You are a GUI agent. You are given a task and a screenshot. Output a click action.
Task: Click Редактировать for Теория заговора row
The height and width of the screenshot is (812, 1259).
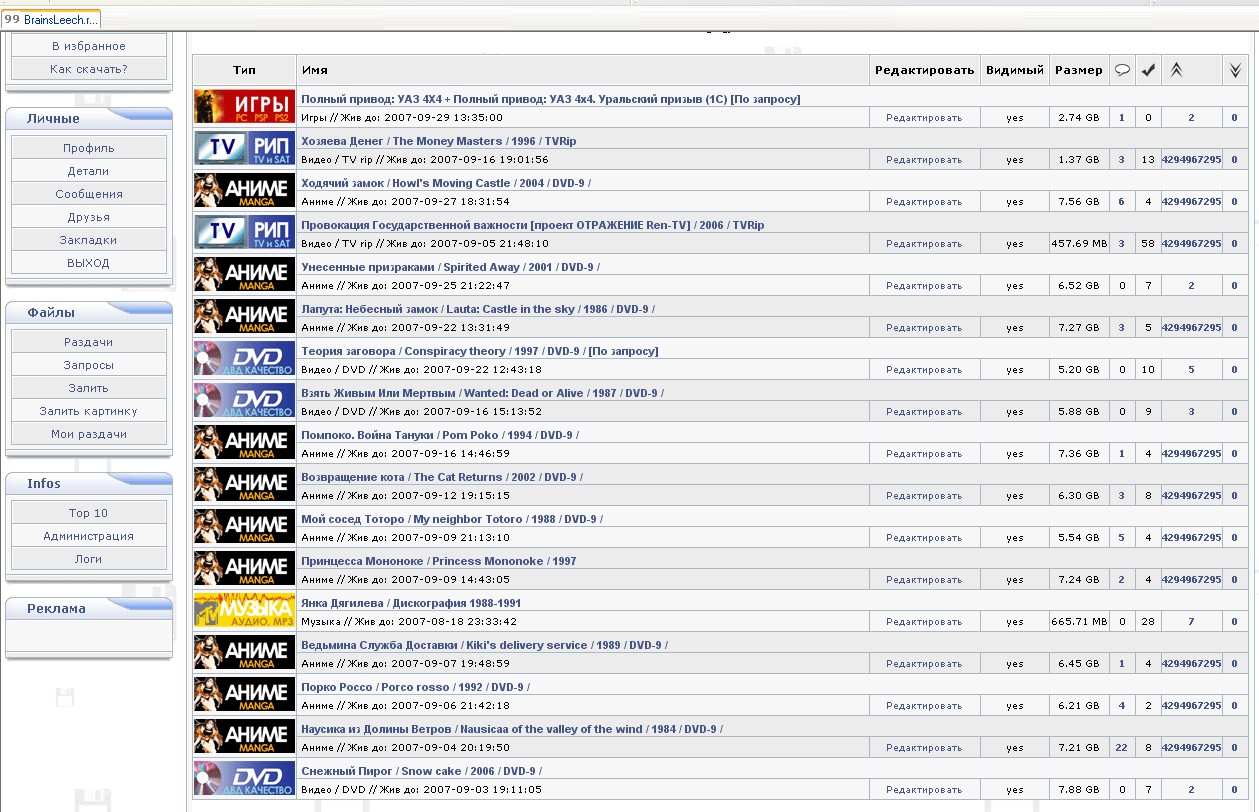point(924,369)
